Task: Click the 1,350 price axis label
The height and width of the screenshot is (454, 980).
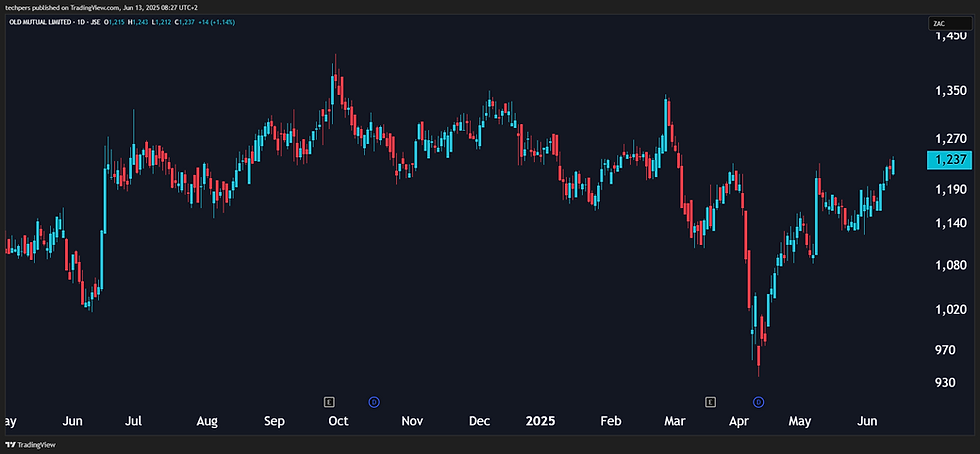Action: (x=951, y=91)
